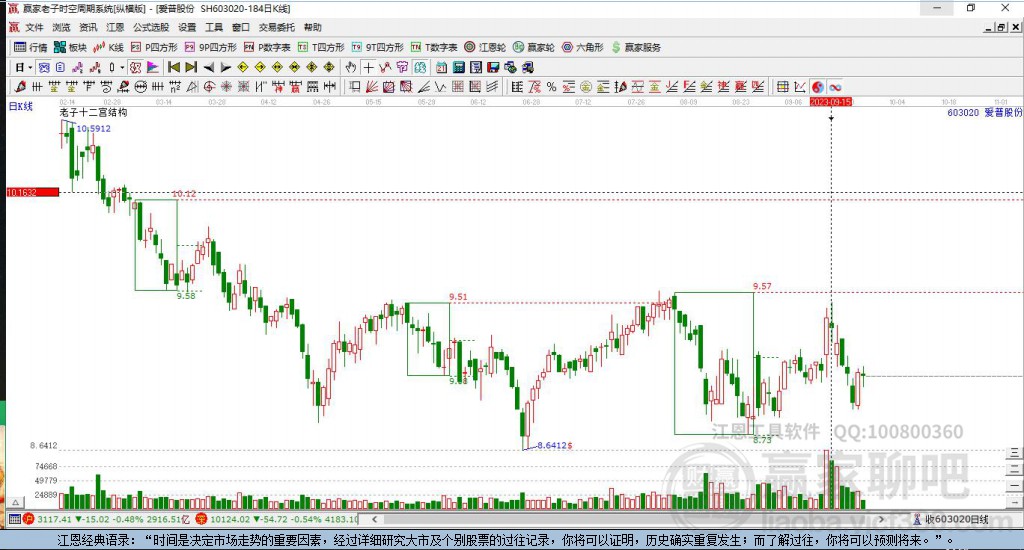1024x550 pixels.
Task: Select the 收603020日线 bottom tab
Action: 950,519
